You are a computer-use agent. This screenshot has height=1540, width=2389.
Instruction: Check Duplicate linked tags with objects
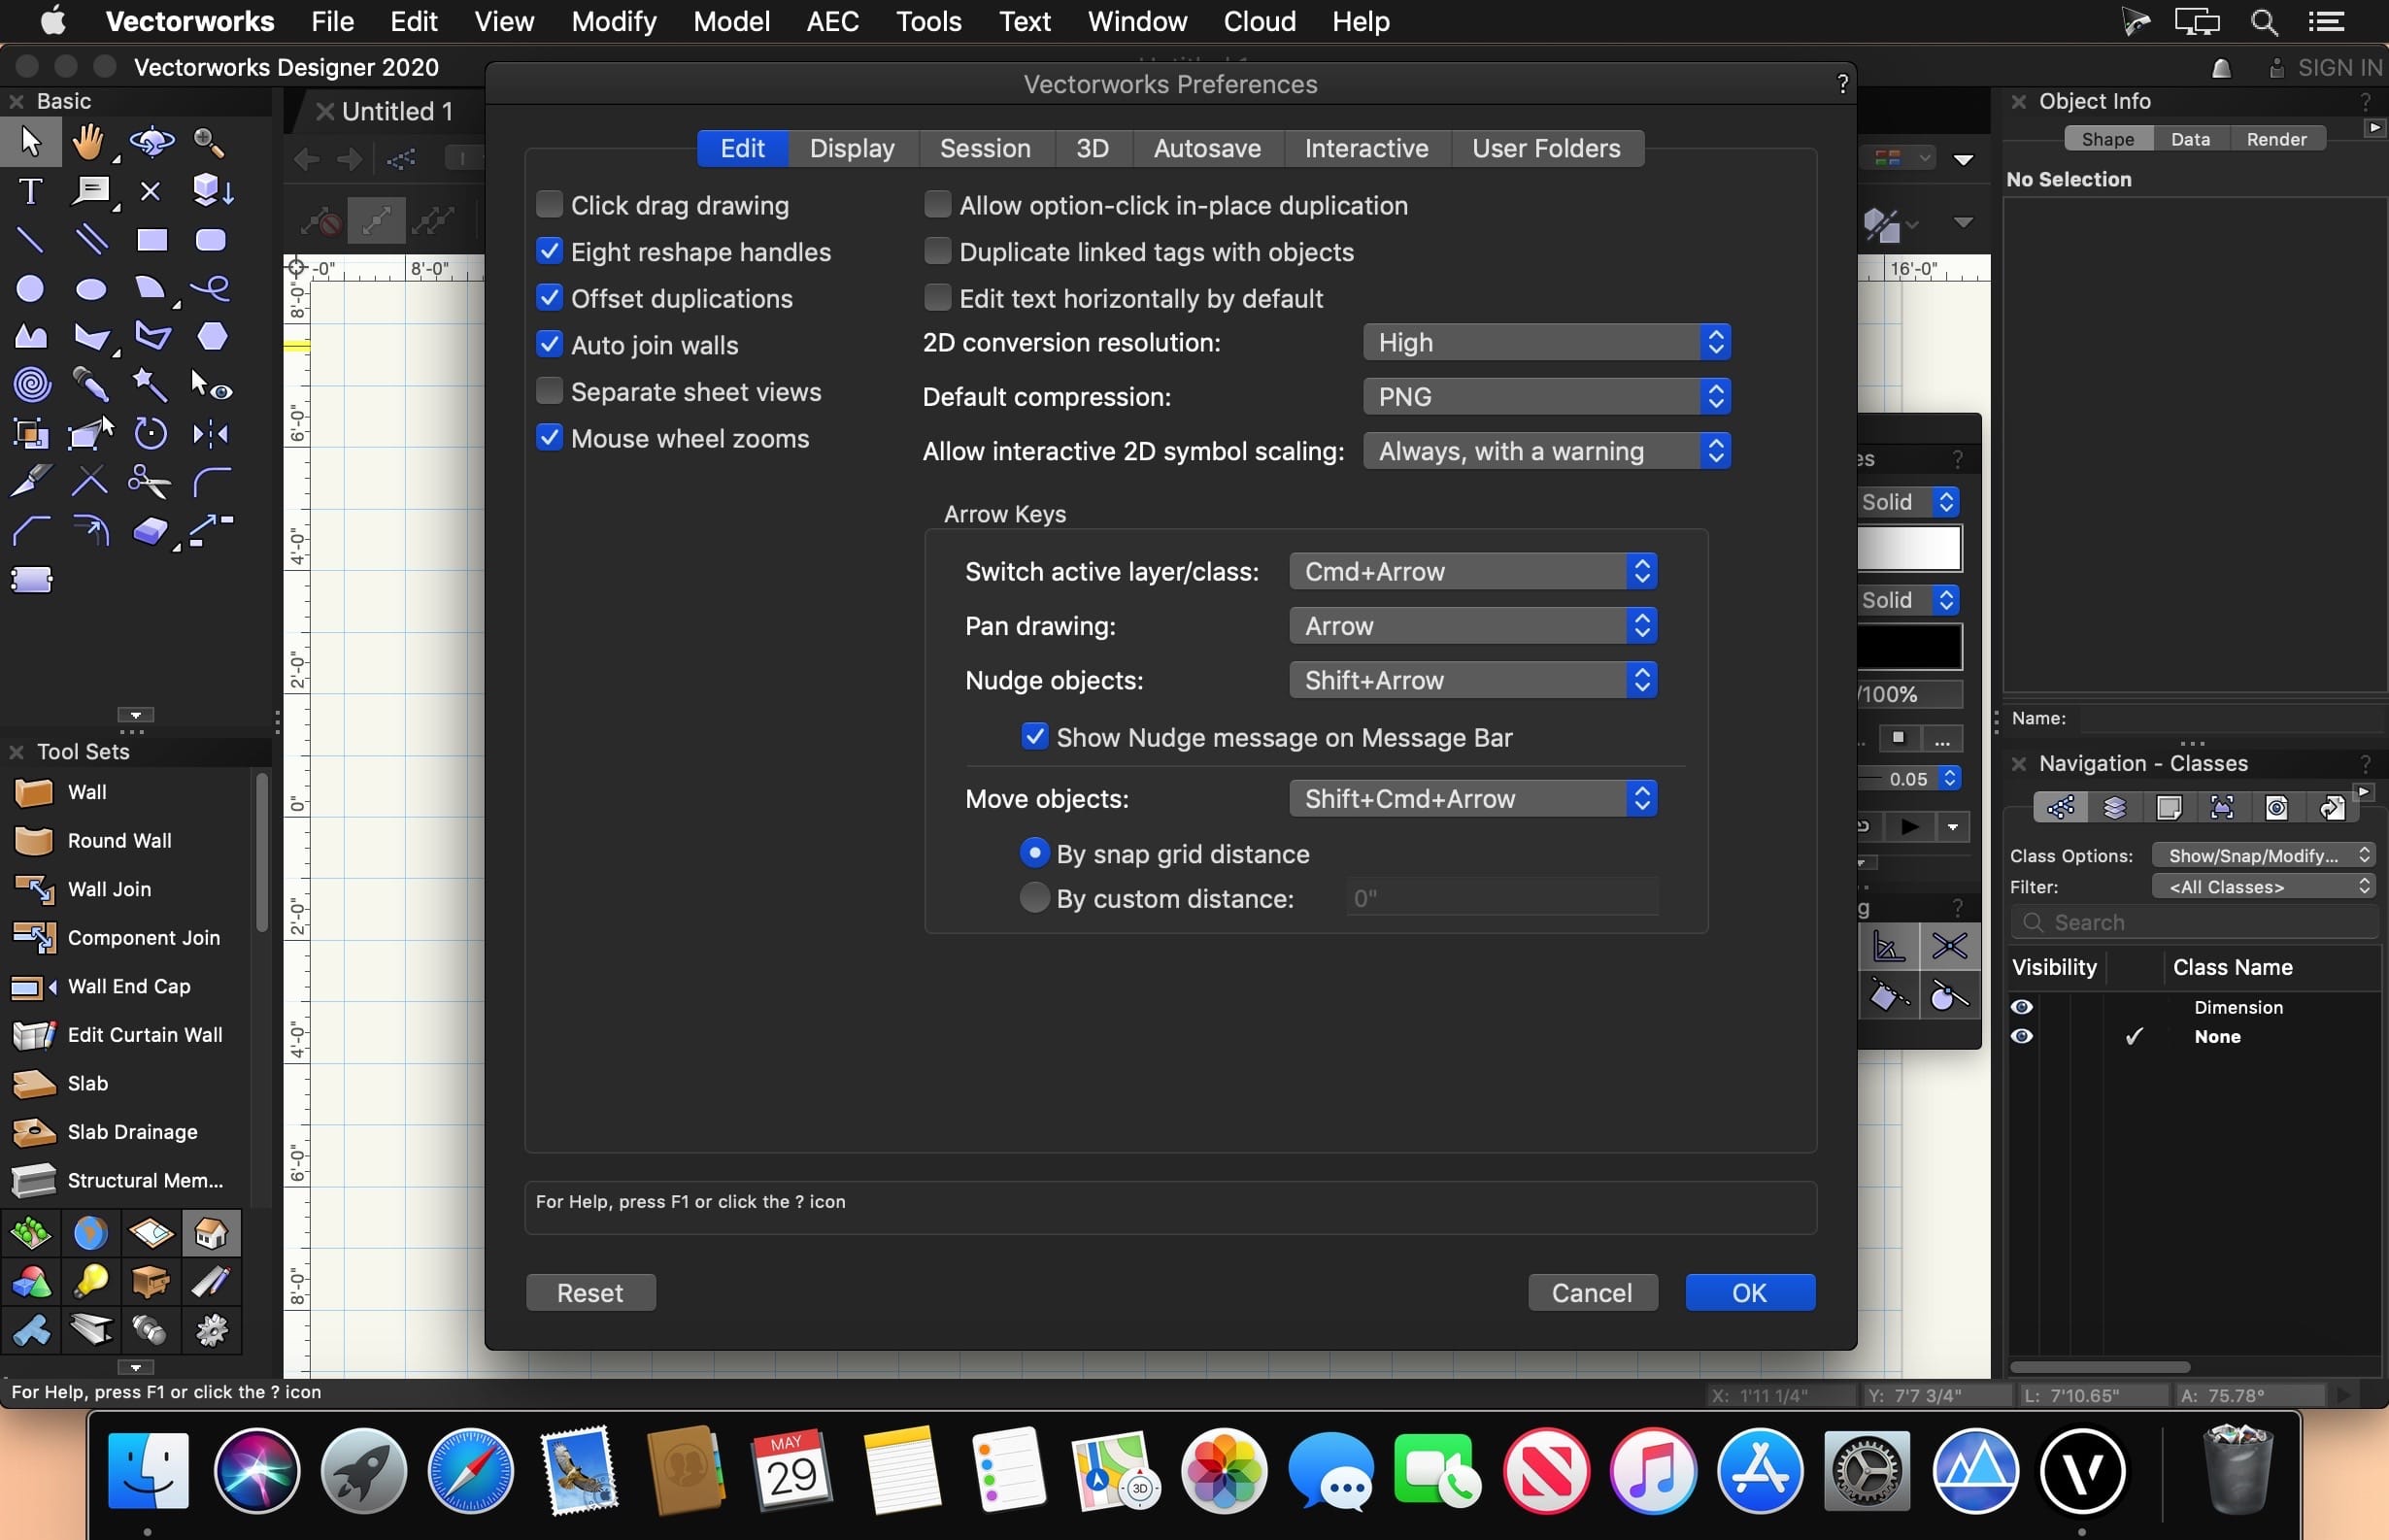coord(937,251)
